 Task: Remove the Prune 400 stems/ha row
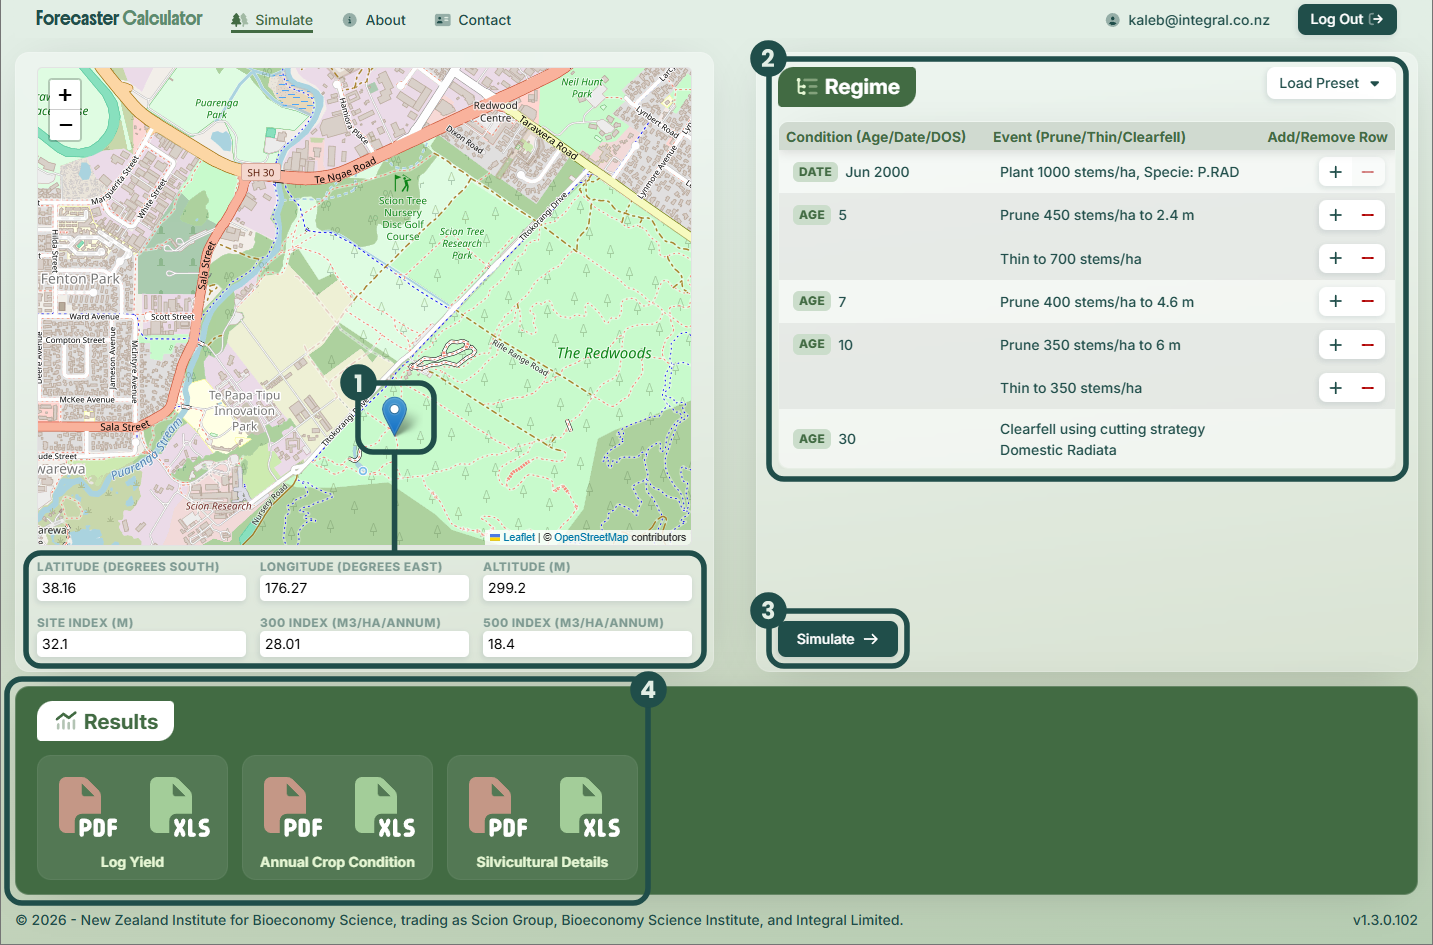1368,301
